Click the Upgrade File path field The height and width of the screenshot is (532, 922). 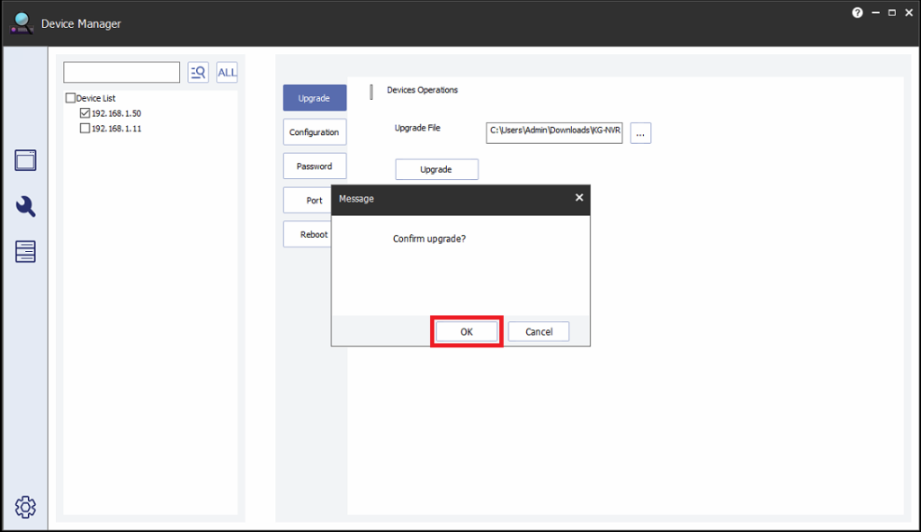click(554, 133)
